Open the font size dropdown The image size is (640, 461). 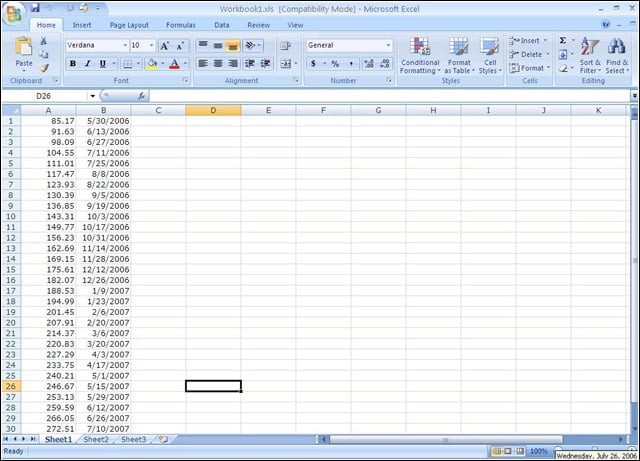151,45
